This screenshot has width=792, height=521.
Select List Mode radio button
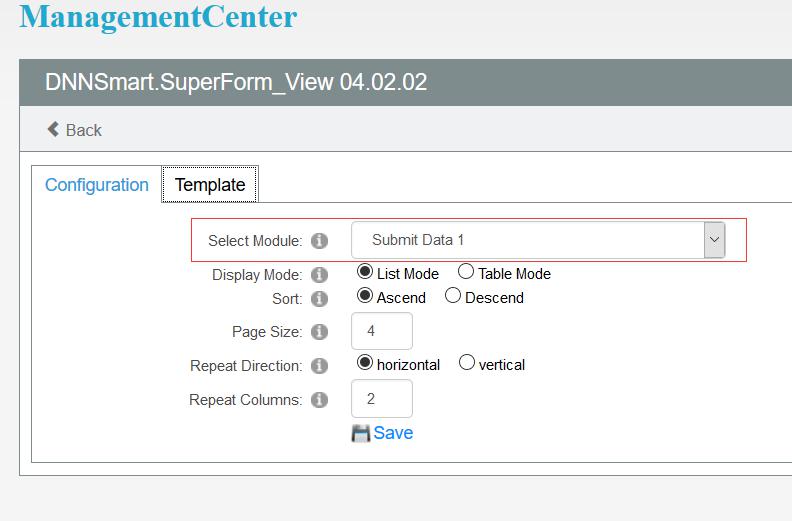pos(365,272)
